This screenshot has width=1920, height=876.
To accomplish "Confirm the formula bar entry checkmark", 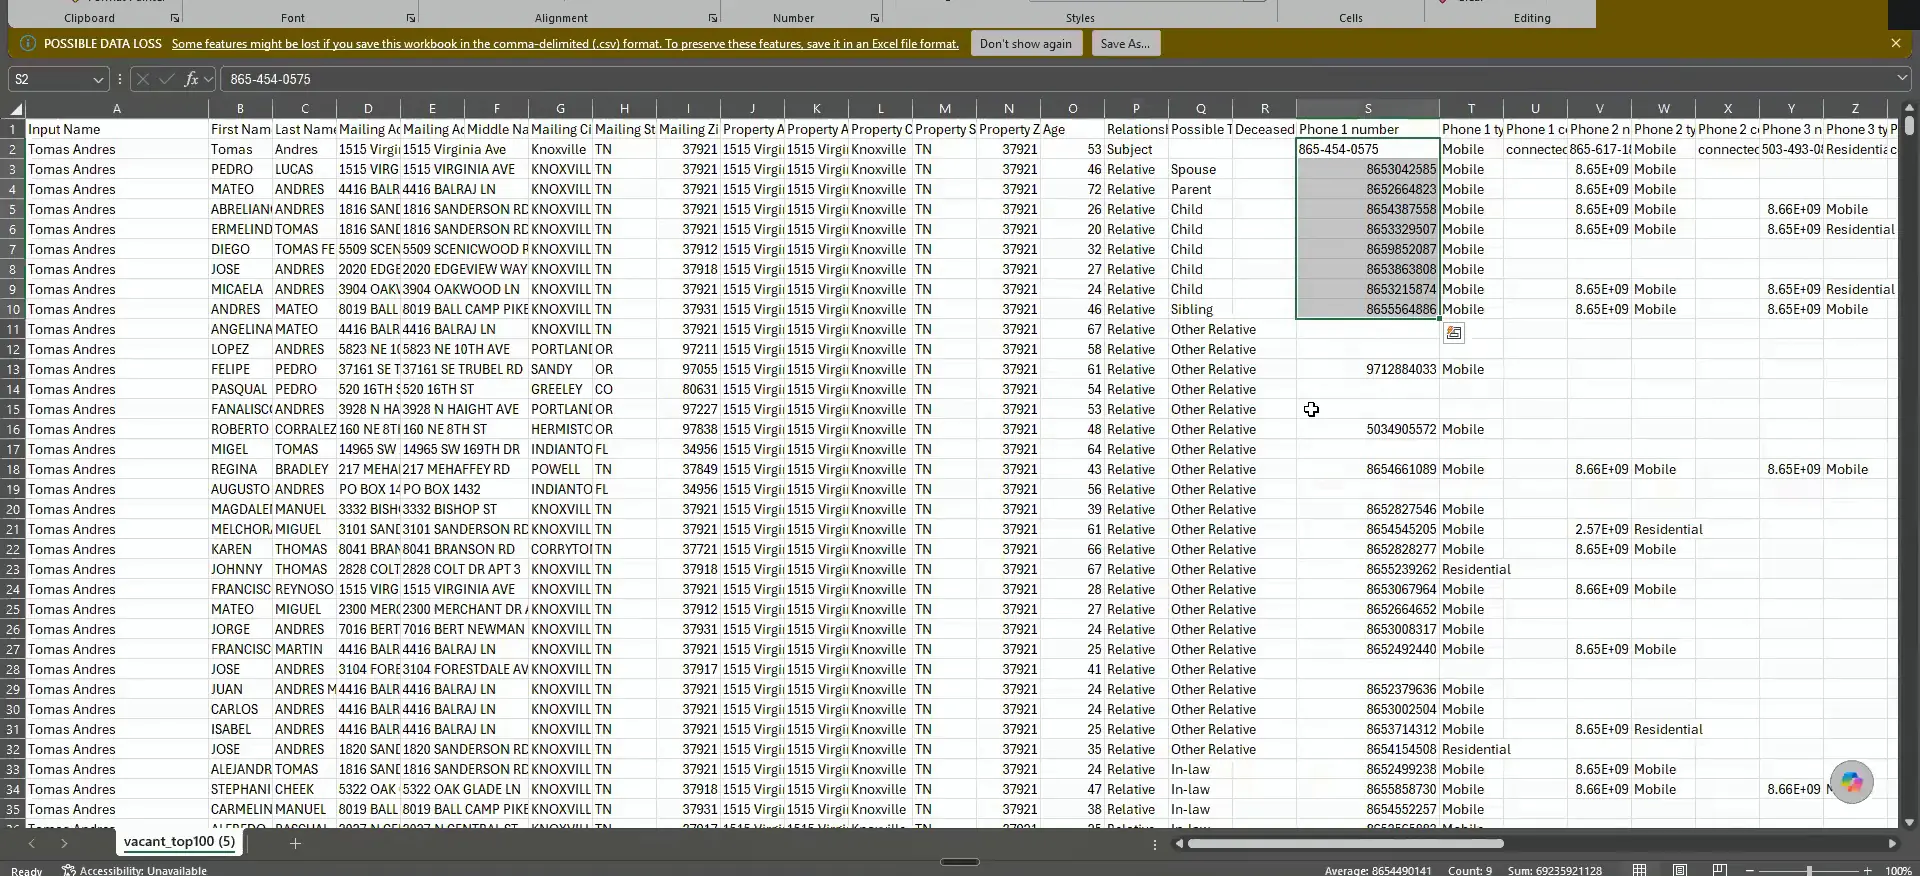I will pyautogui.click(x=167, y=79).
